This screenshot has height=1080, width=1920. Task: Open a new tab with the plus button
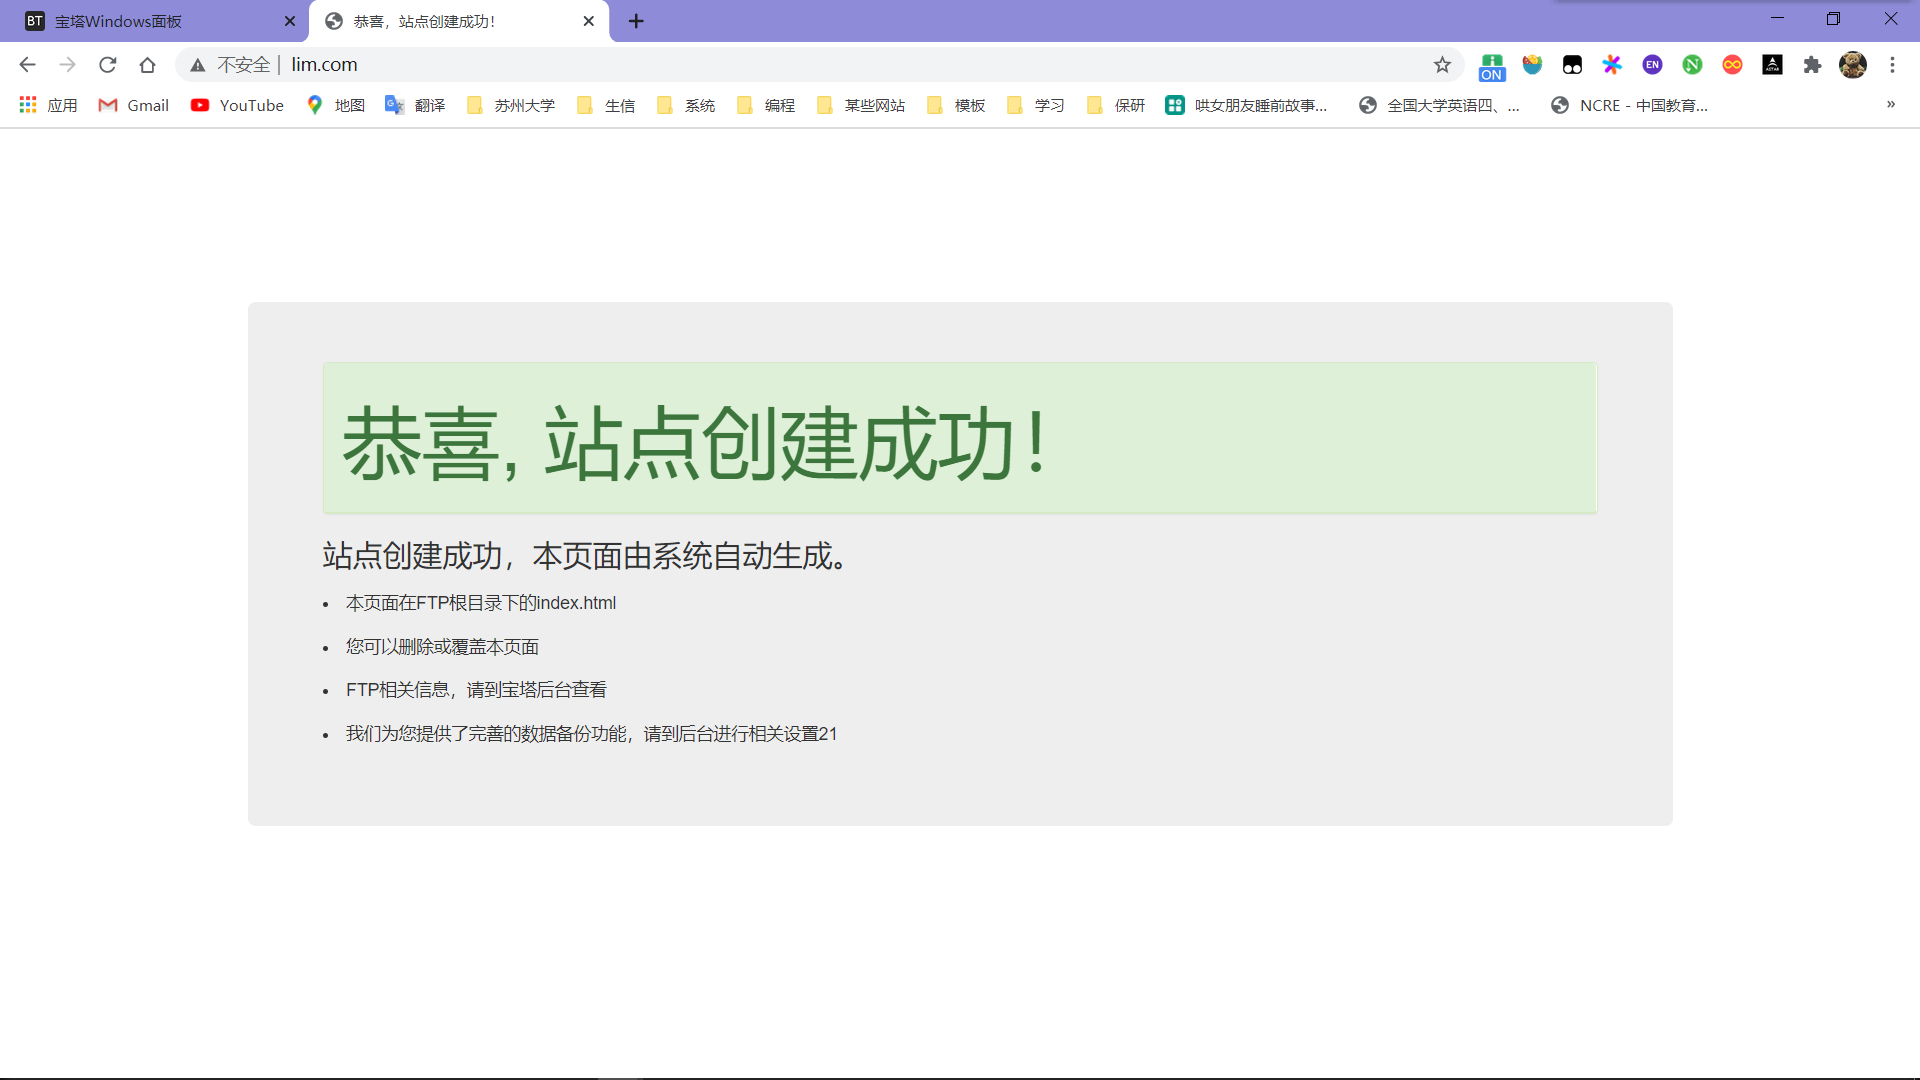click(x=636, y=21)
